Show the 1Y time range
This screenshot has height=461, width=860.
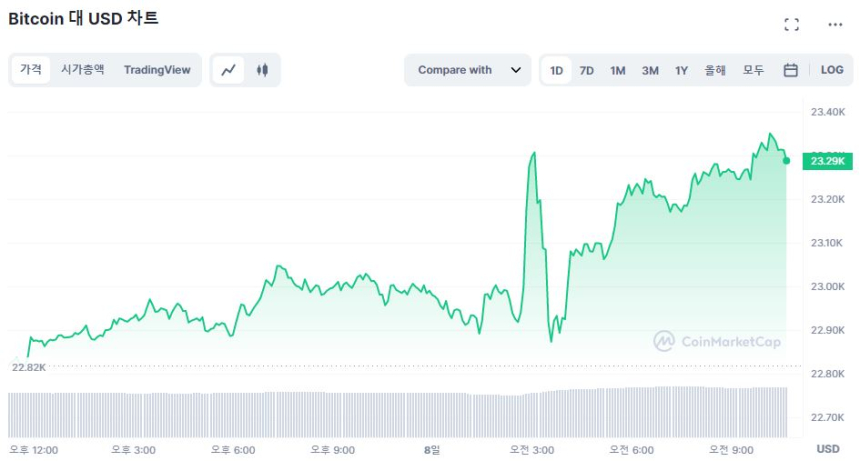tap(681, 70)
